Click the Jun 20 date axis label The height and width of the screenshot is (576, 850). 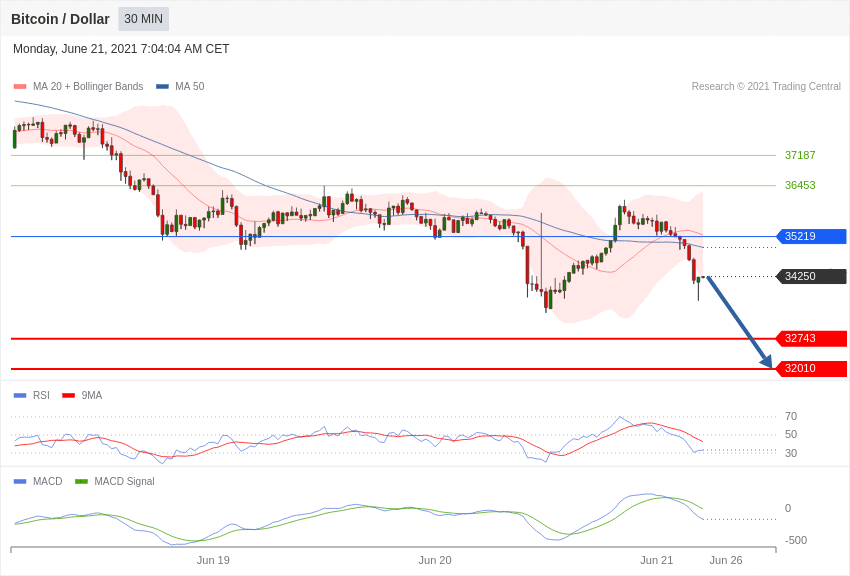coord(435,560)
